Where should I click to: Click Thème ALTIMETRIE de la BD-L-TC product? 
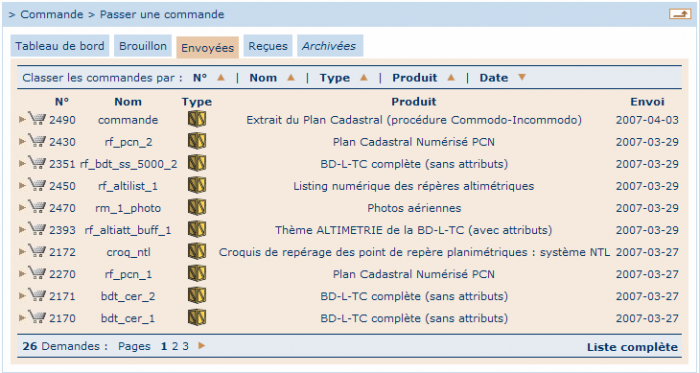[x=413, y=230]
